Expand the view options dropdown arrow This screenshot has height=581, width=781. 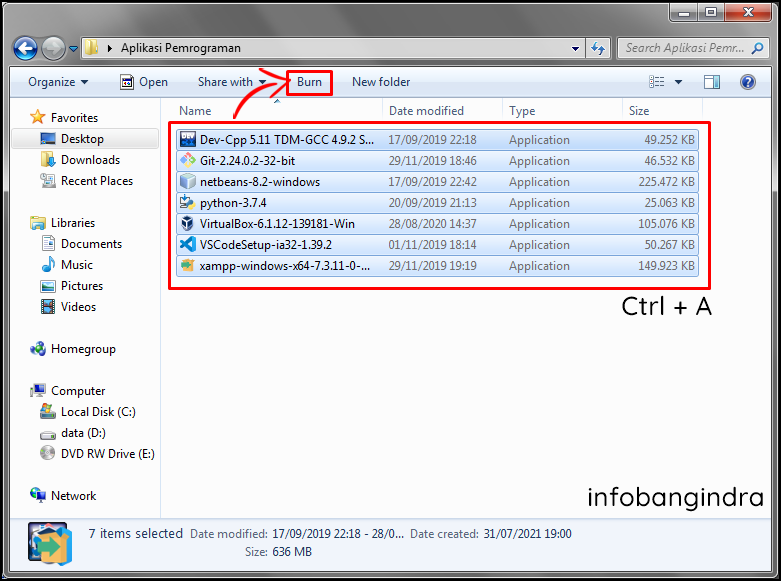click(x=678, y=82)
